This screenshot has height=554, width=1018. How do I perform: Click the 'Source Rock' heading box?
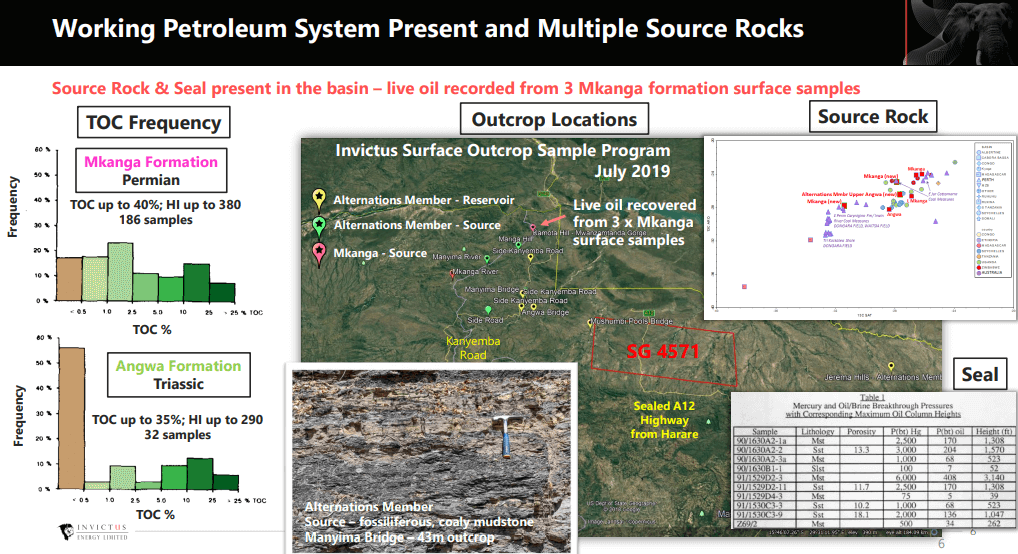873,116
